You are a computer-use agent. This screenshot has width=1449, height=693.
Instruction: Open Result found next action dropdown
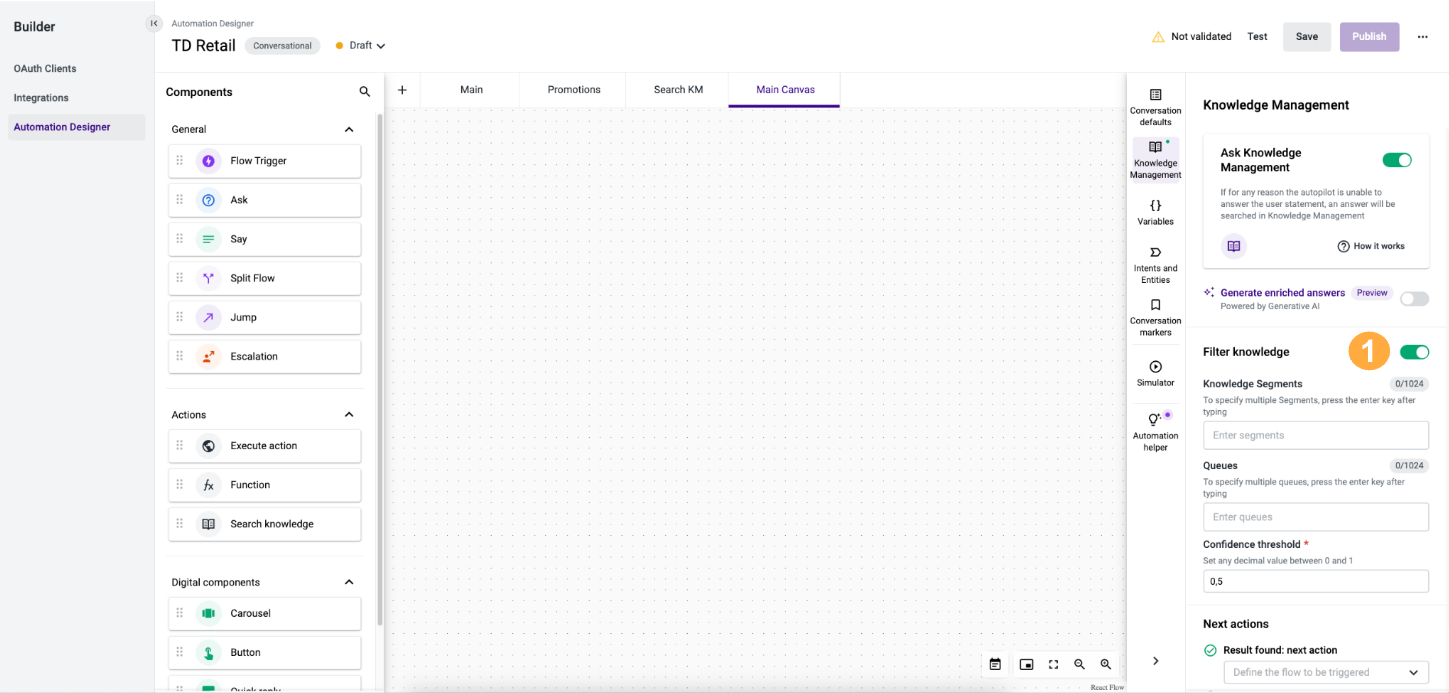(x=1325, y=672)
